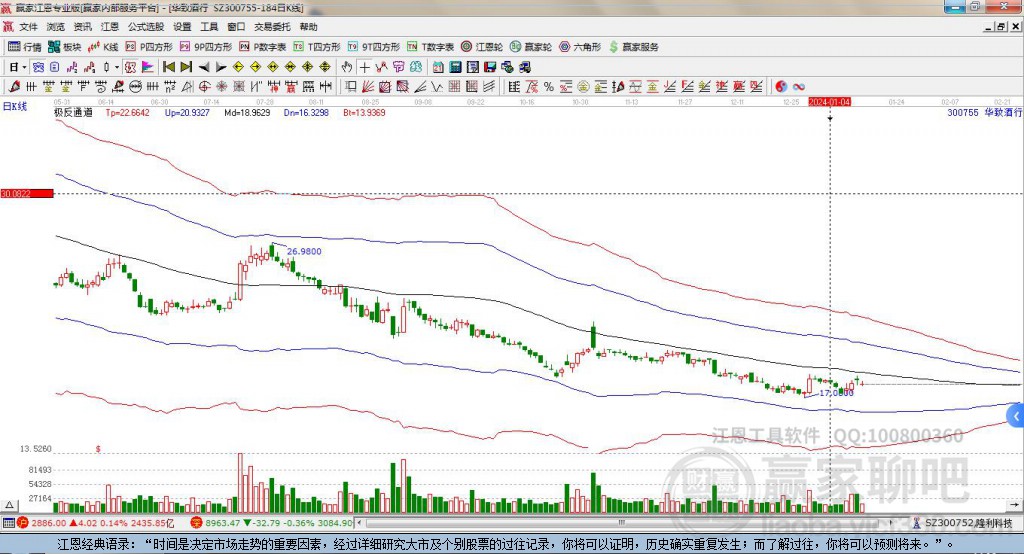Open 赢家服务 service link
This screenshot has width=1024, height=554.
point(633,47)
